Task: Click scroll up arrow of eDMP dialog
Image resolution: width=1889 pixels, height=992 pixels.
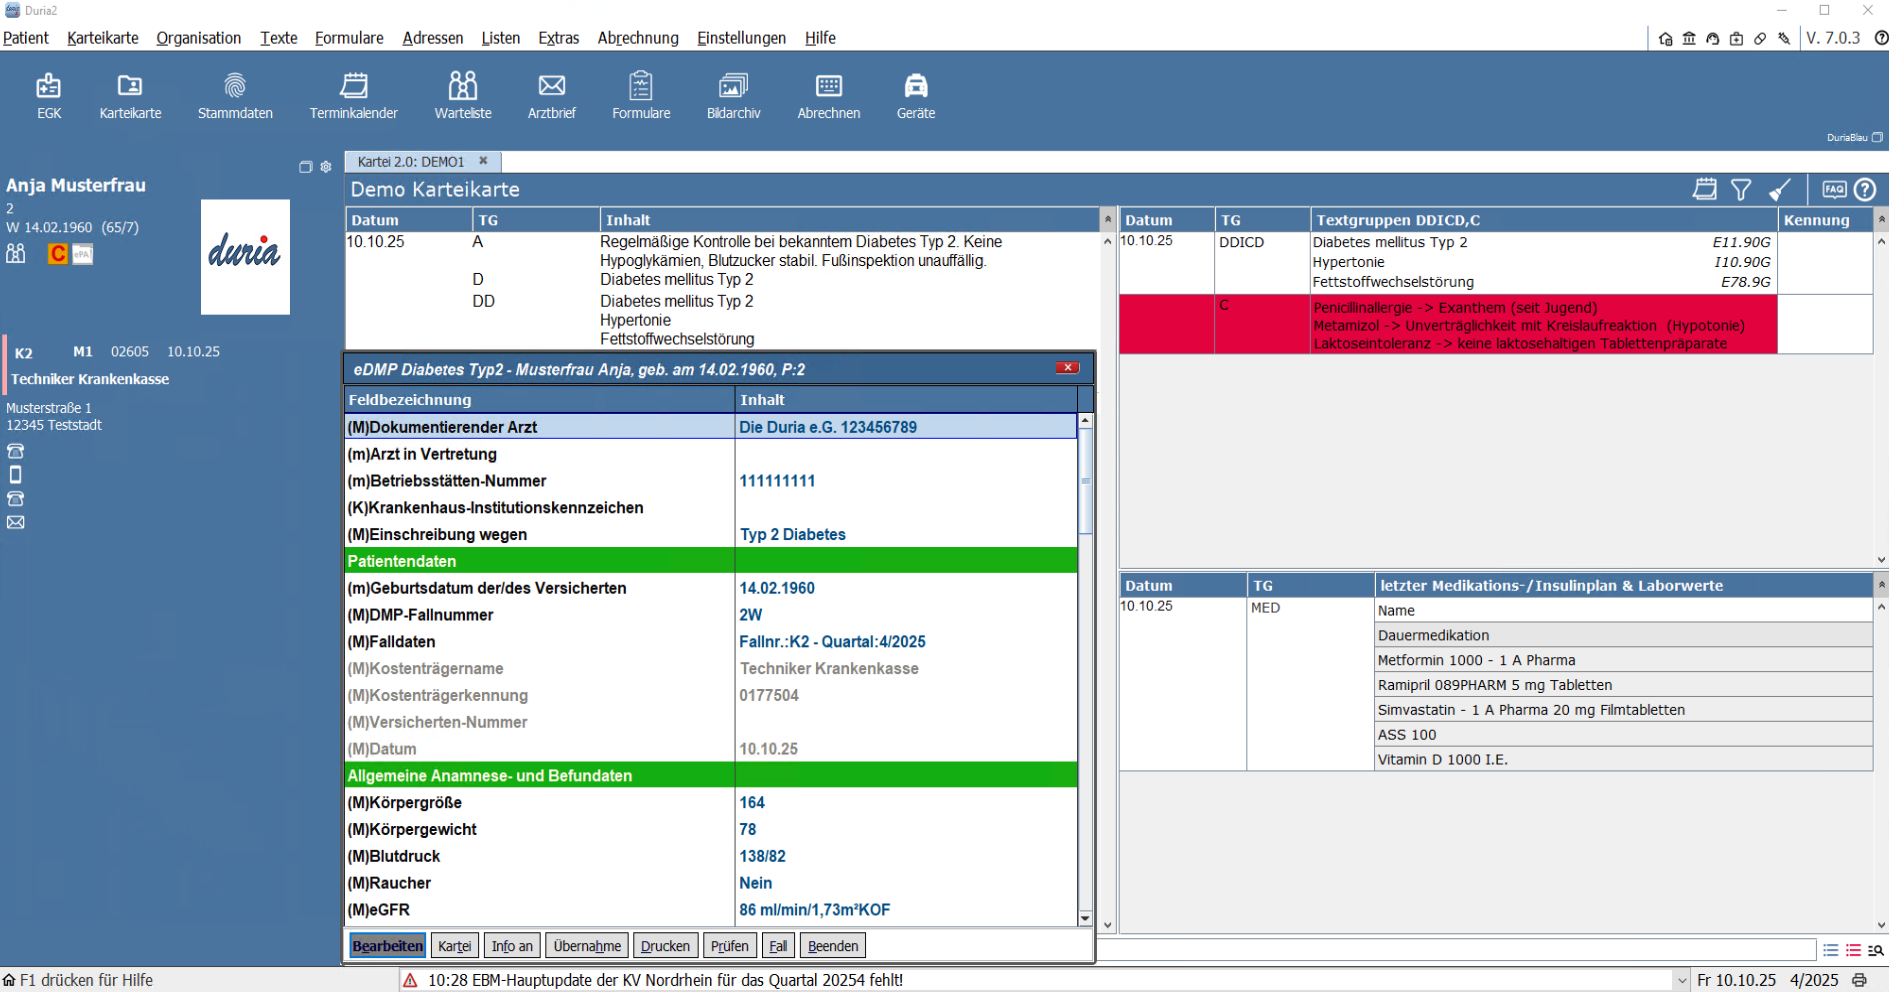Action: click(1085, 421)
